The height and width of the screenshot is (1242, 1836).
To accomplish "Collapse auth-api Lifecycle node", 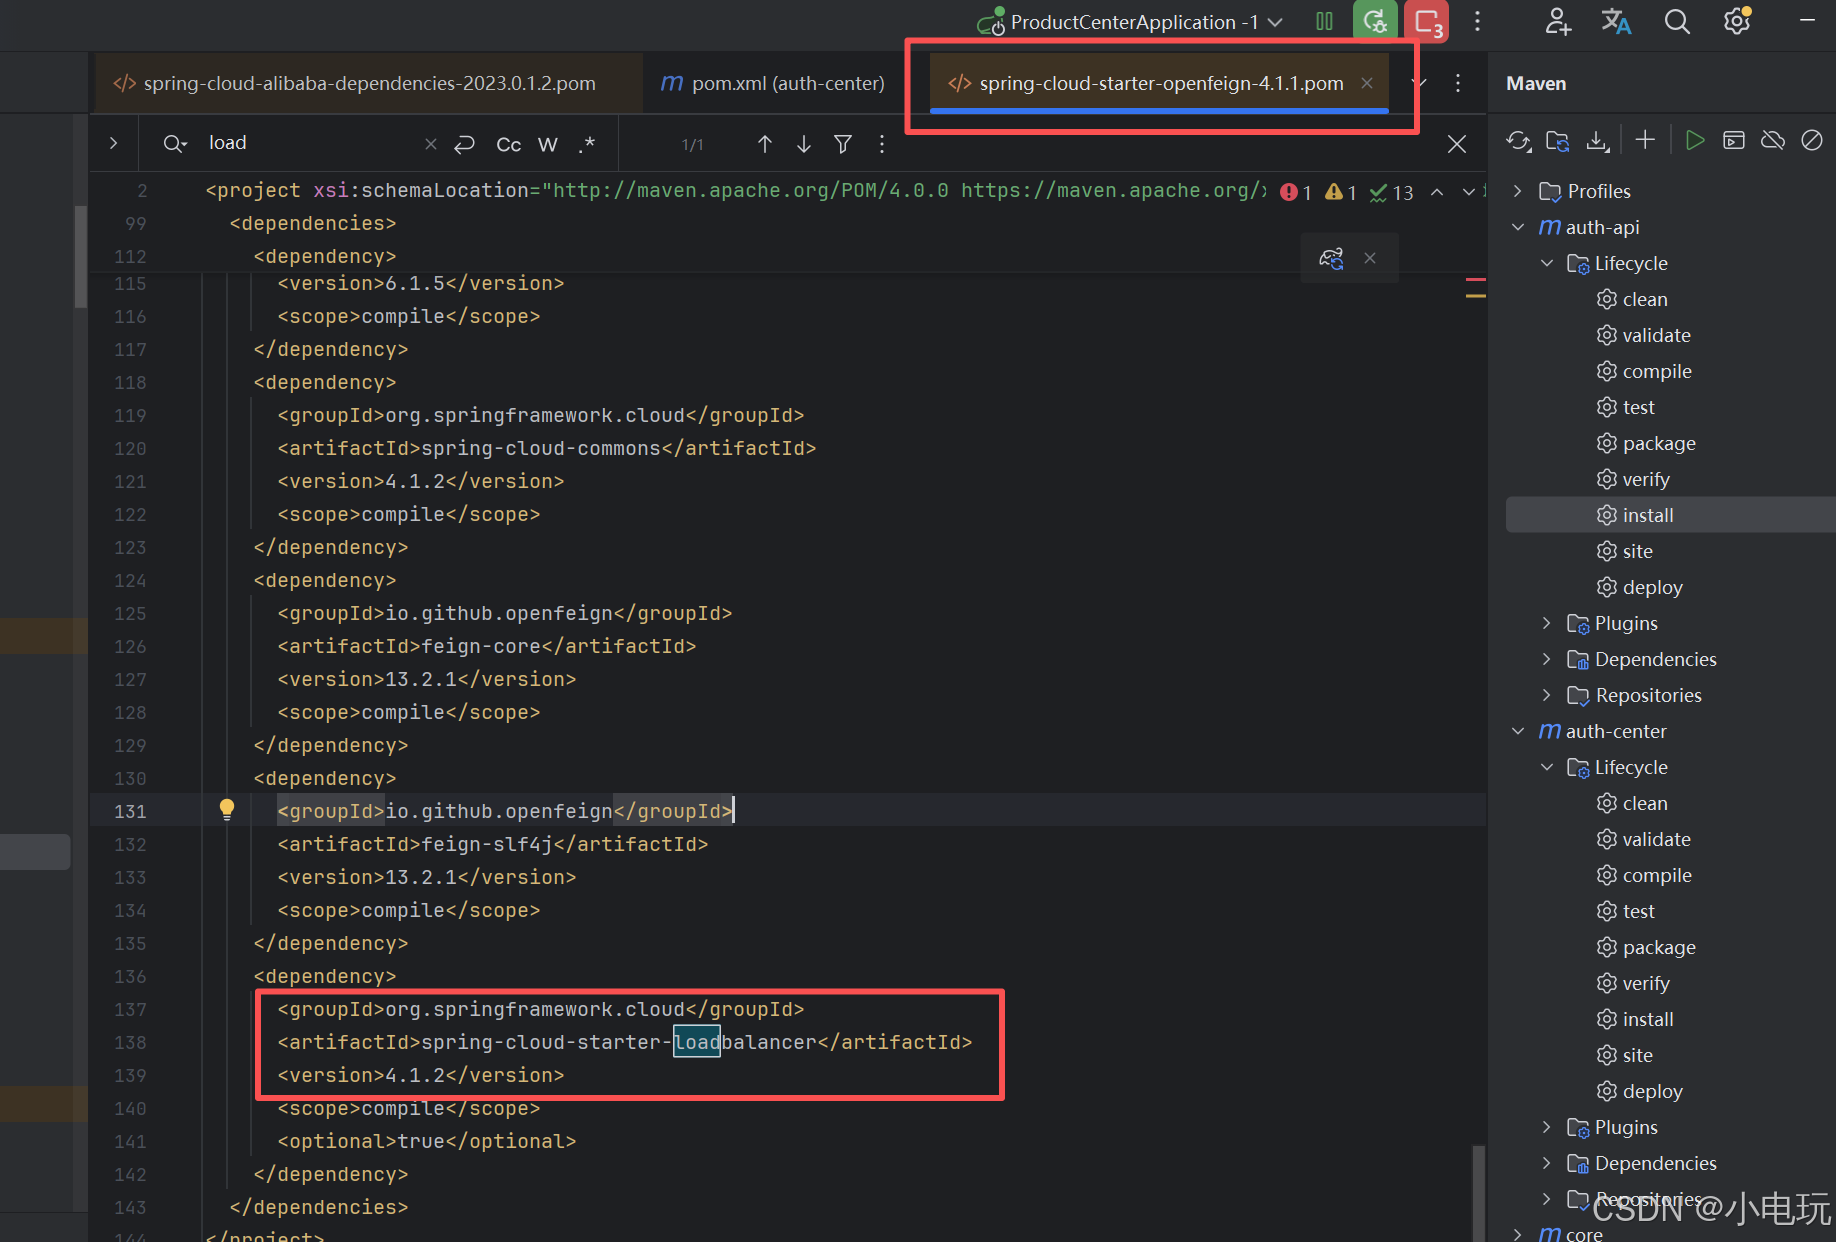I will (1547, 263).
